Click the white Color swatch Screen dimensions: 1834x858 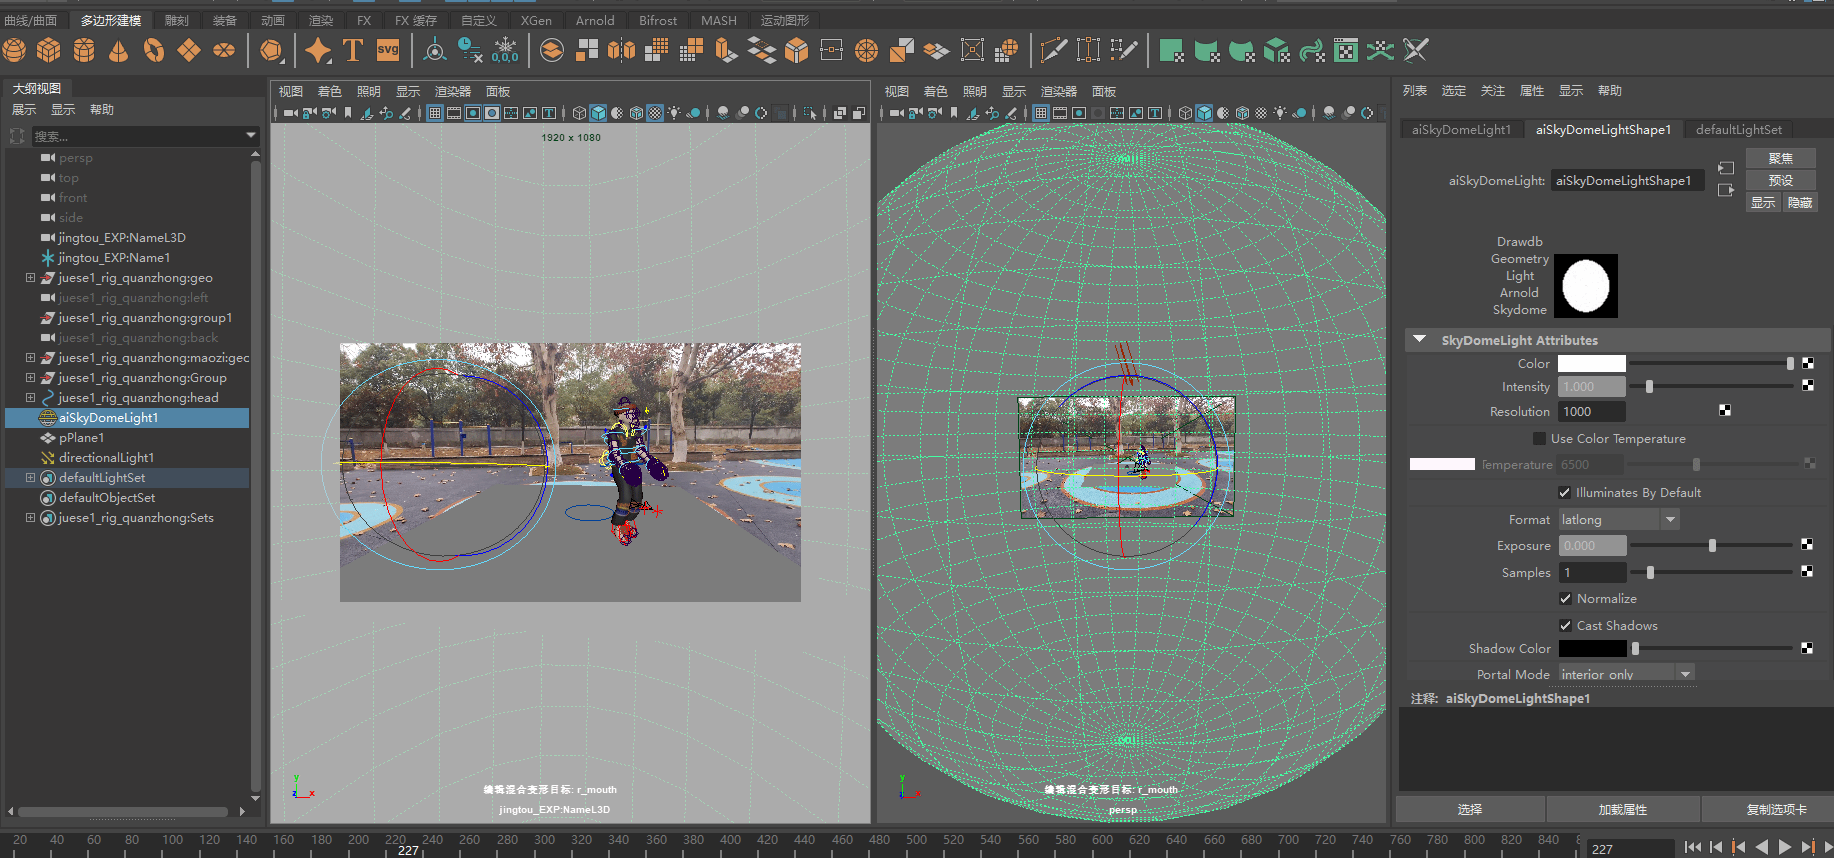pos(1591,364)
